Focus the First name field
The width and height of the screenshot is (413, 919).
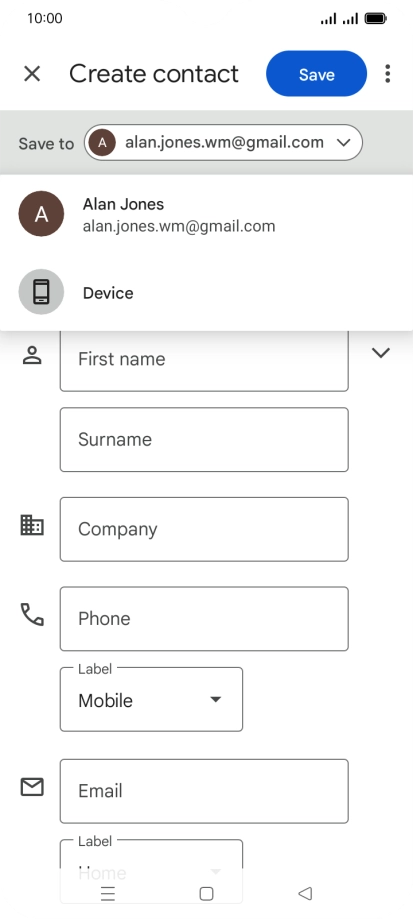(204, 359)
